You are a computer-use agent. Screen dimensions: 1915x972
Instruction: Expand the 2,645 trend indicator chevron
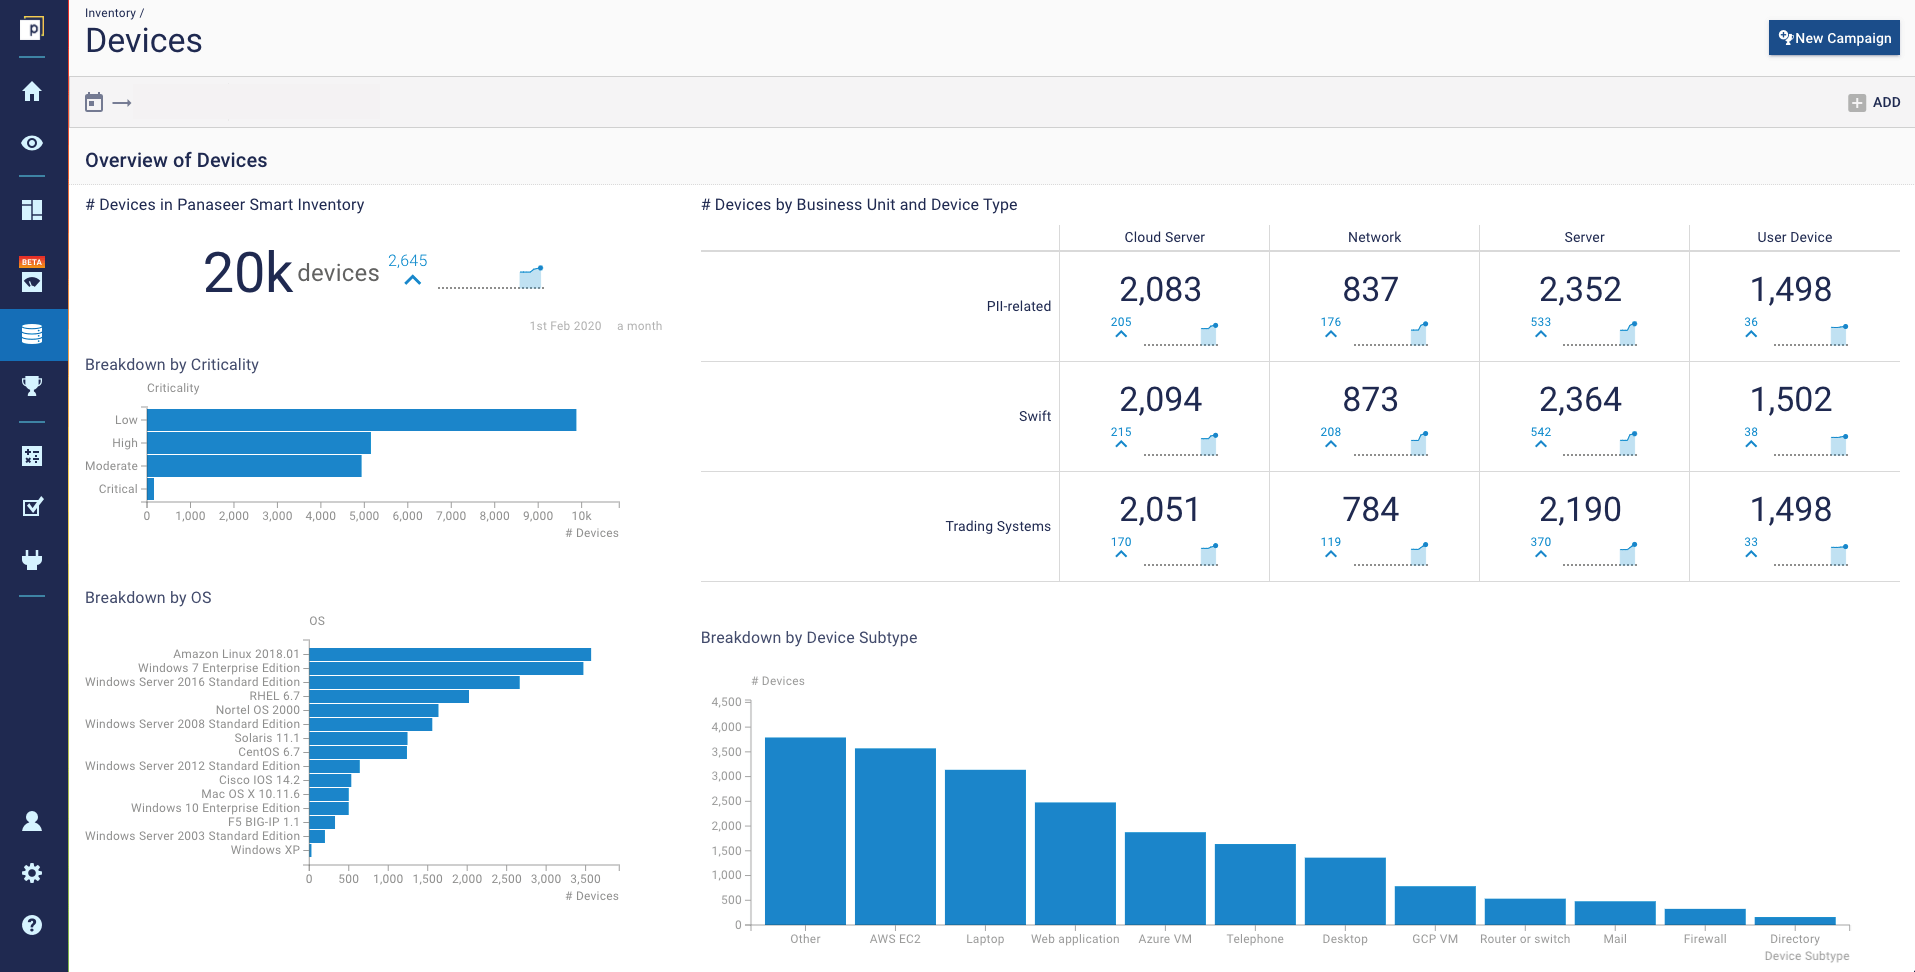(410, 281)
